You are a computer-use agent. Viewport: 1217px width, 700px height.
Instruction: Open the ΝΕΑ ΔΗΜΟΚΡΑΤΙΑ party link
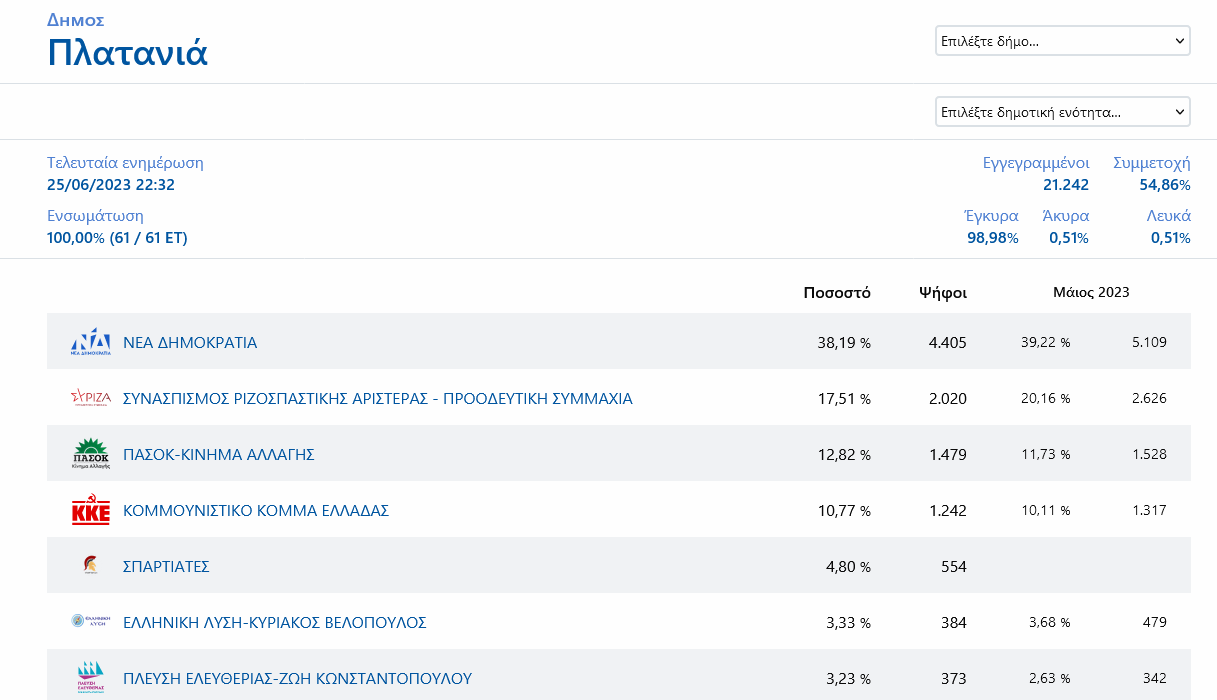point(190,342)
